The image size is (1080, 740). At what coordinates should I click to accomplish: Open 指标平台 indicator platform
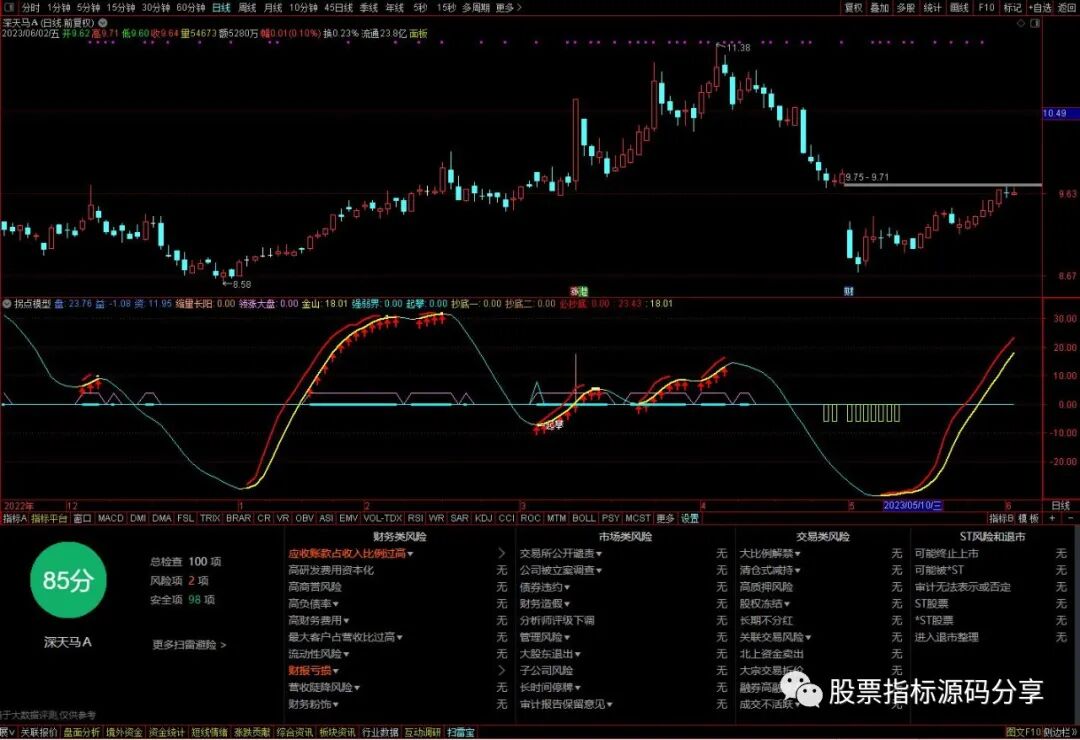[x=49, y=518]
